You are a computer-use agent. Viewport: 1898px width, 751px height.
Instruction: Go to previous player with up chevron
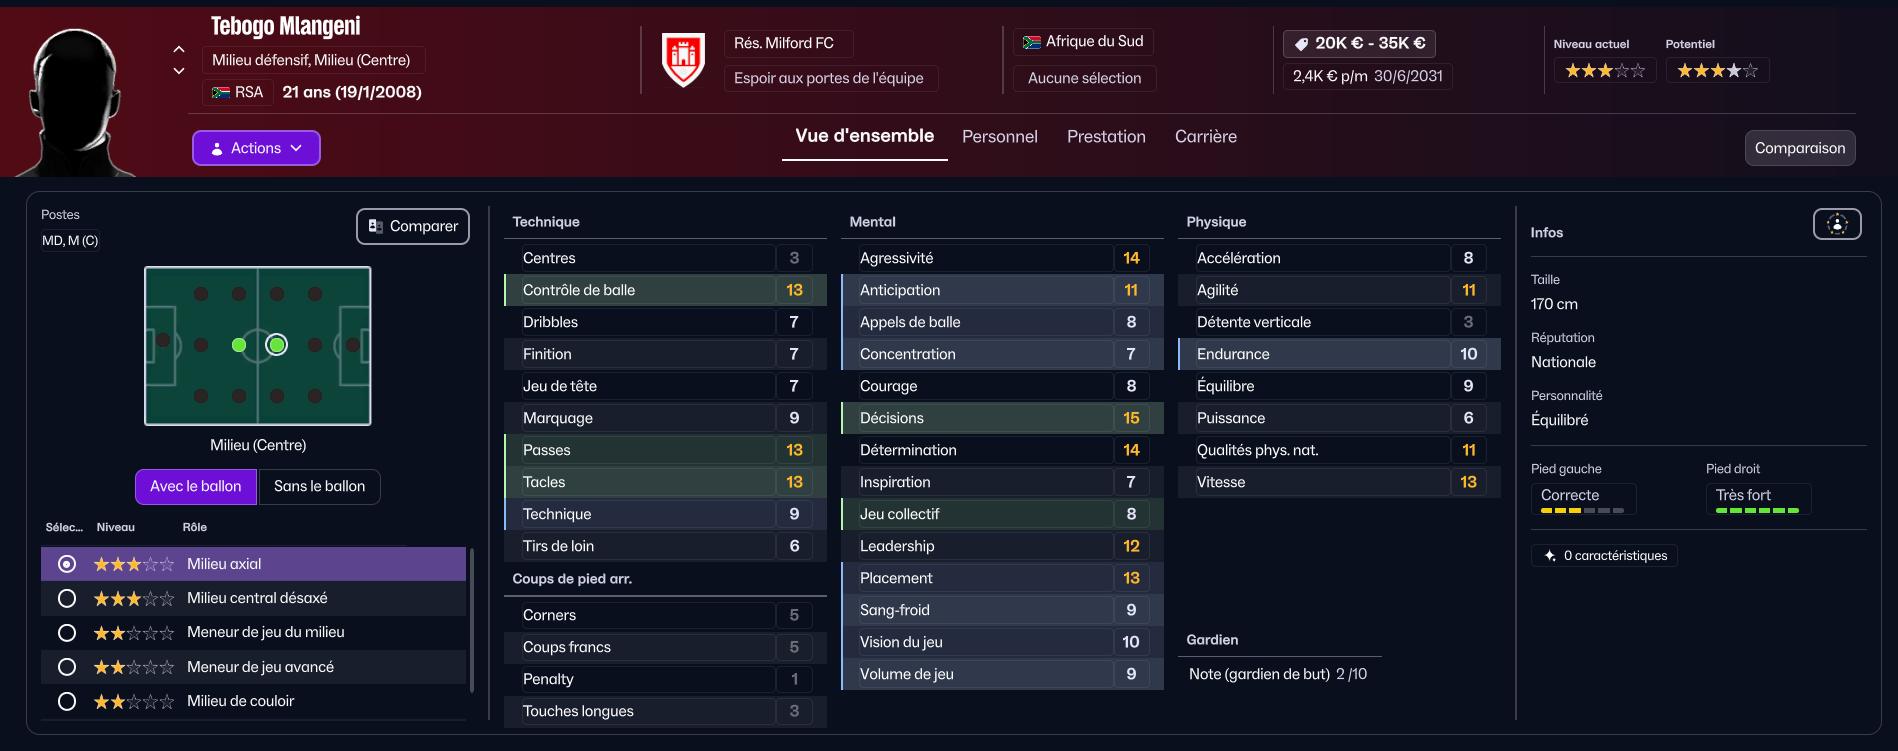pyautogui.click(x=179, y=49)
